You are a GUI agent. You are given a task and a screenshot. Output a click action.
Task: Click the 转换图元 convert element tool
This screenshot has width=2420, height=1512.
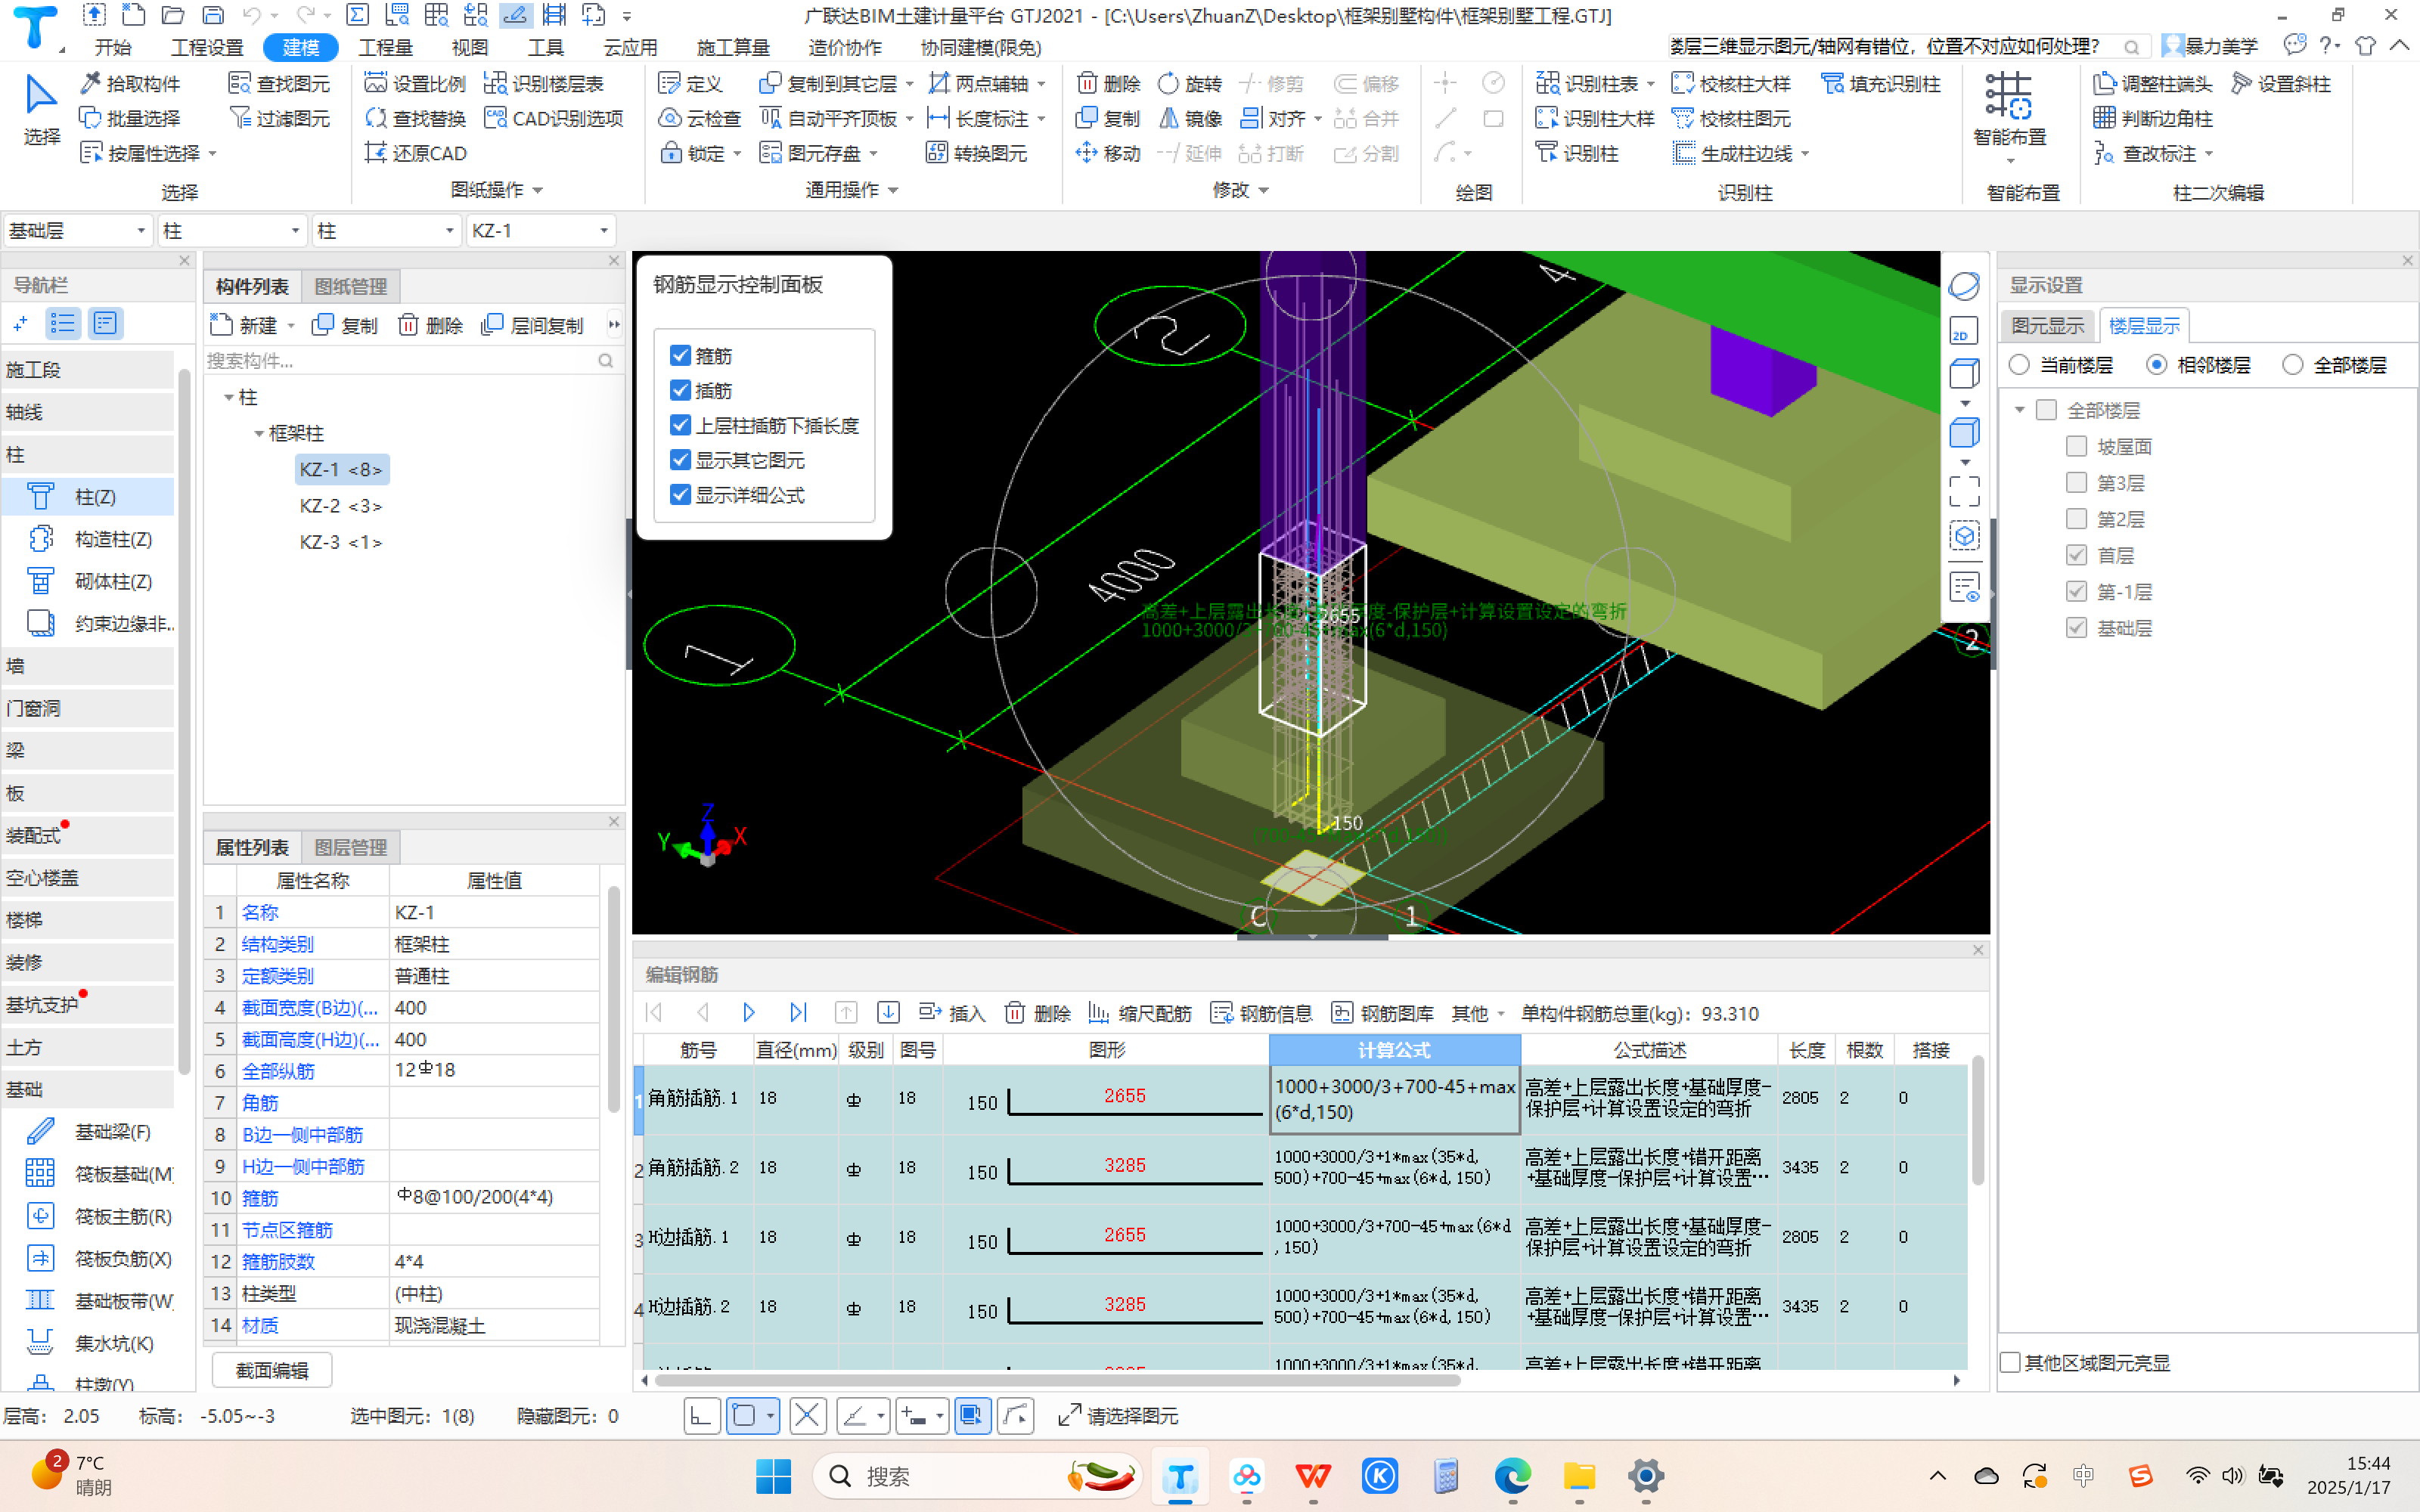pyautogui.click(x=978, y=153)
